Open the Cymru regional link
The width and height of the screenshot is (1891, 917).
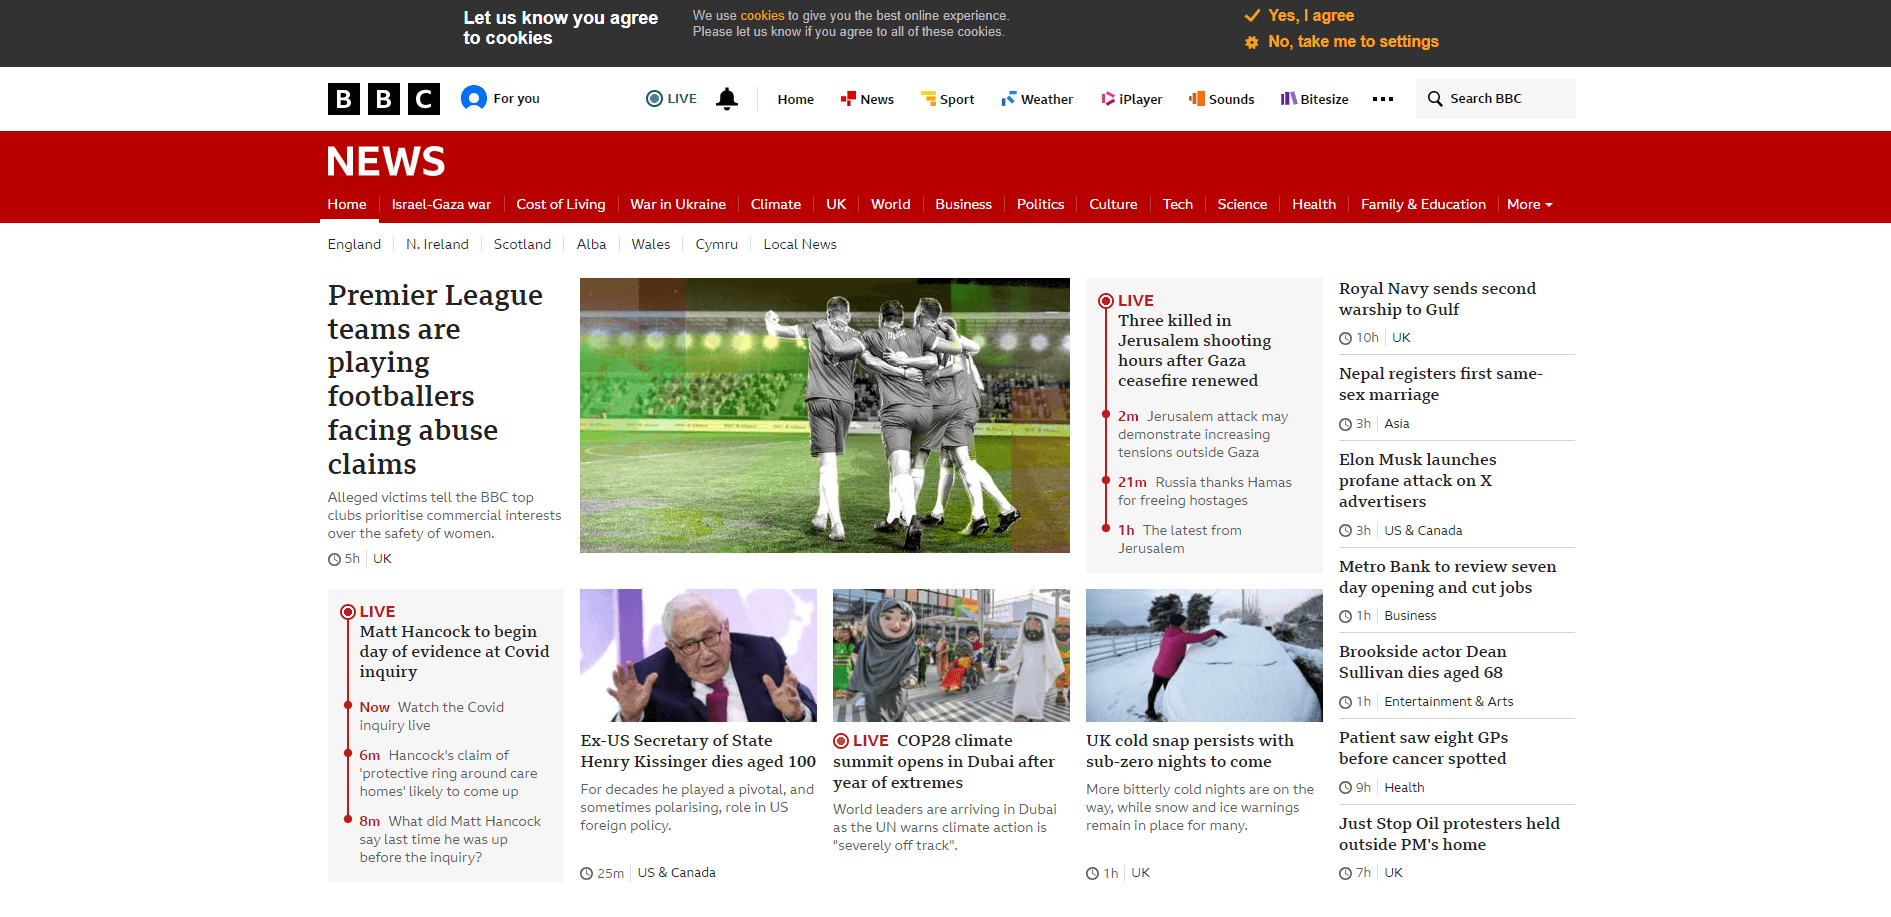(716, 244)
